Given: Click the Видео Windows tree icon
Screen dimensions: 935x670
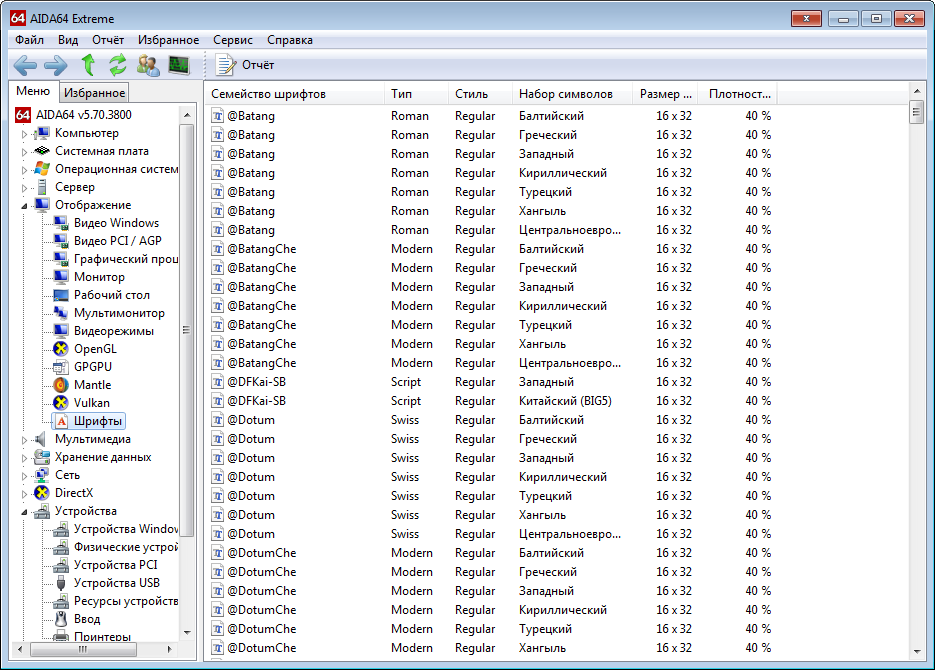Looking at the screenshot, I should click(x=60, y=223).
